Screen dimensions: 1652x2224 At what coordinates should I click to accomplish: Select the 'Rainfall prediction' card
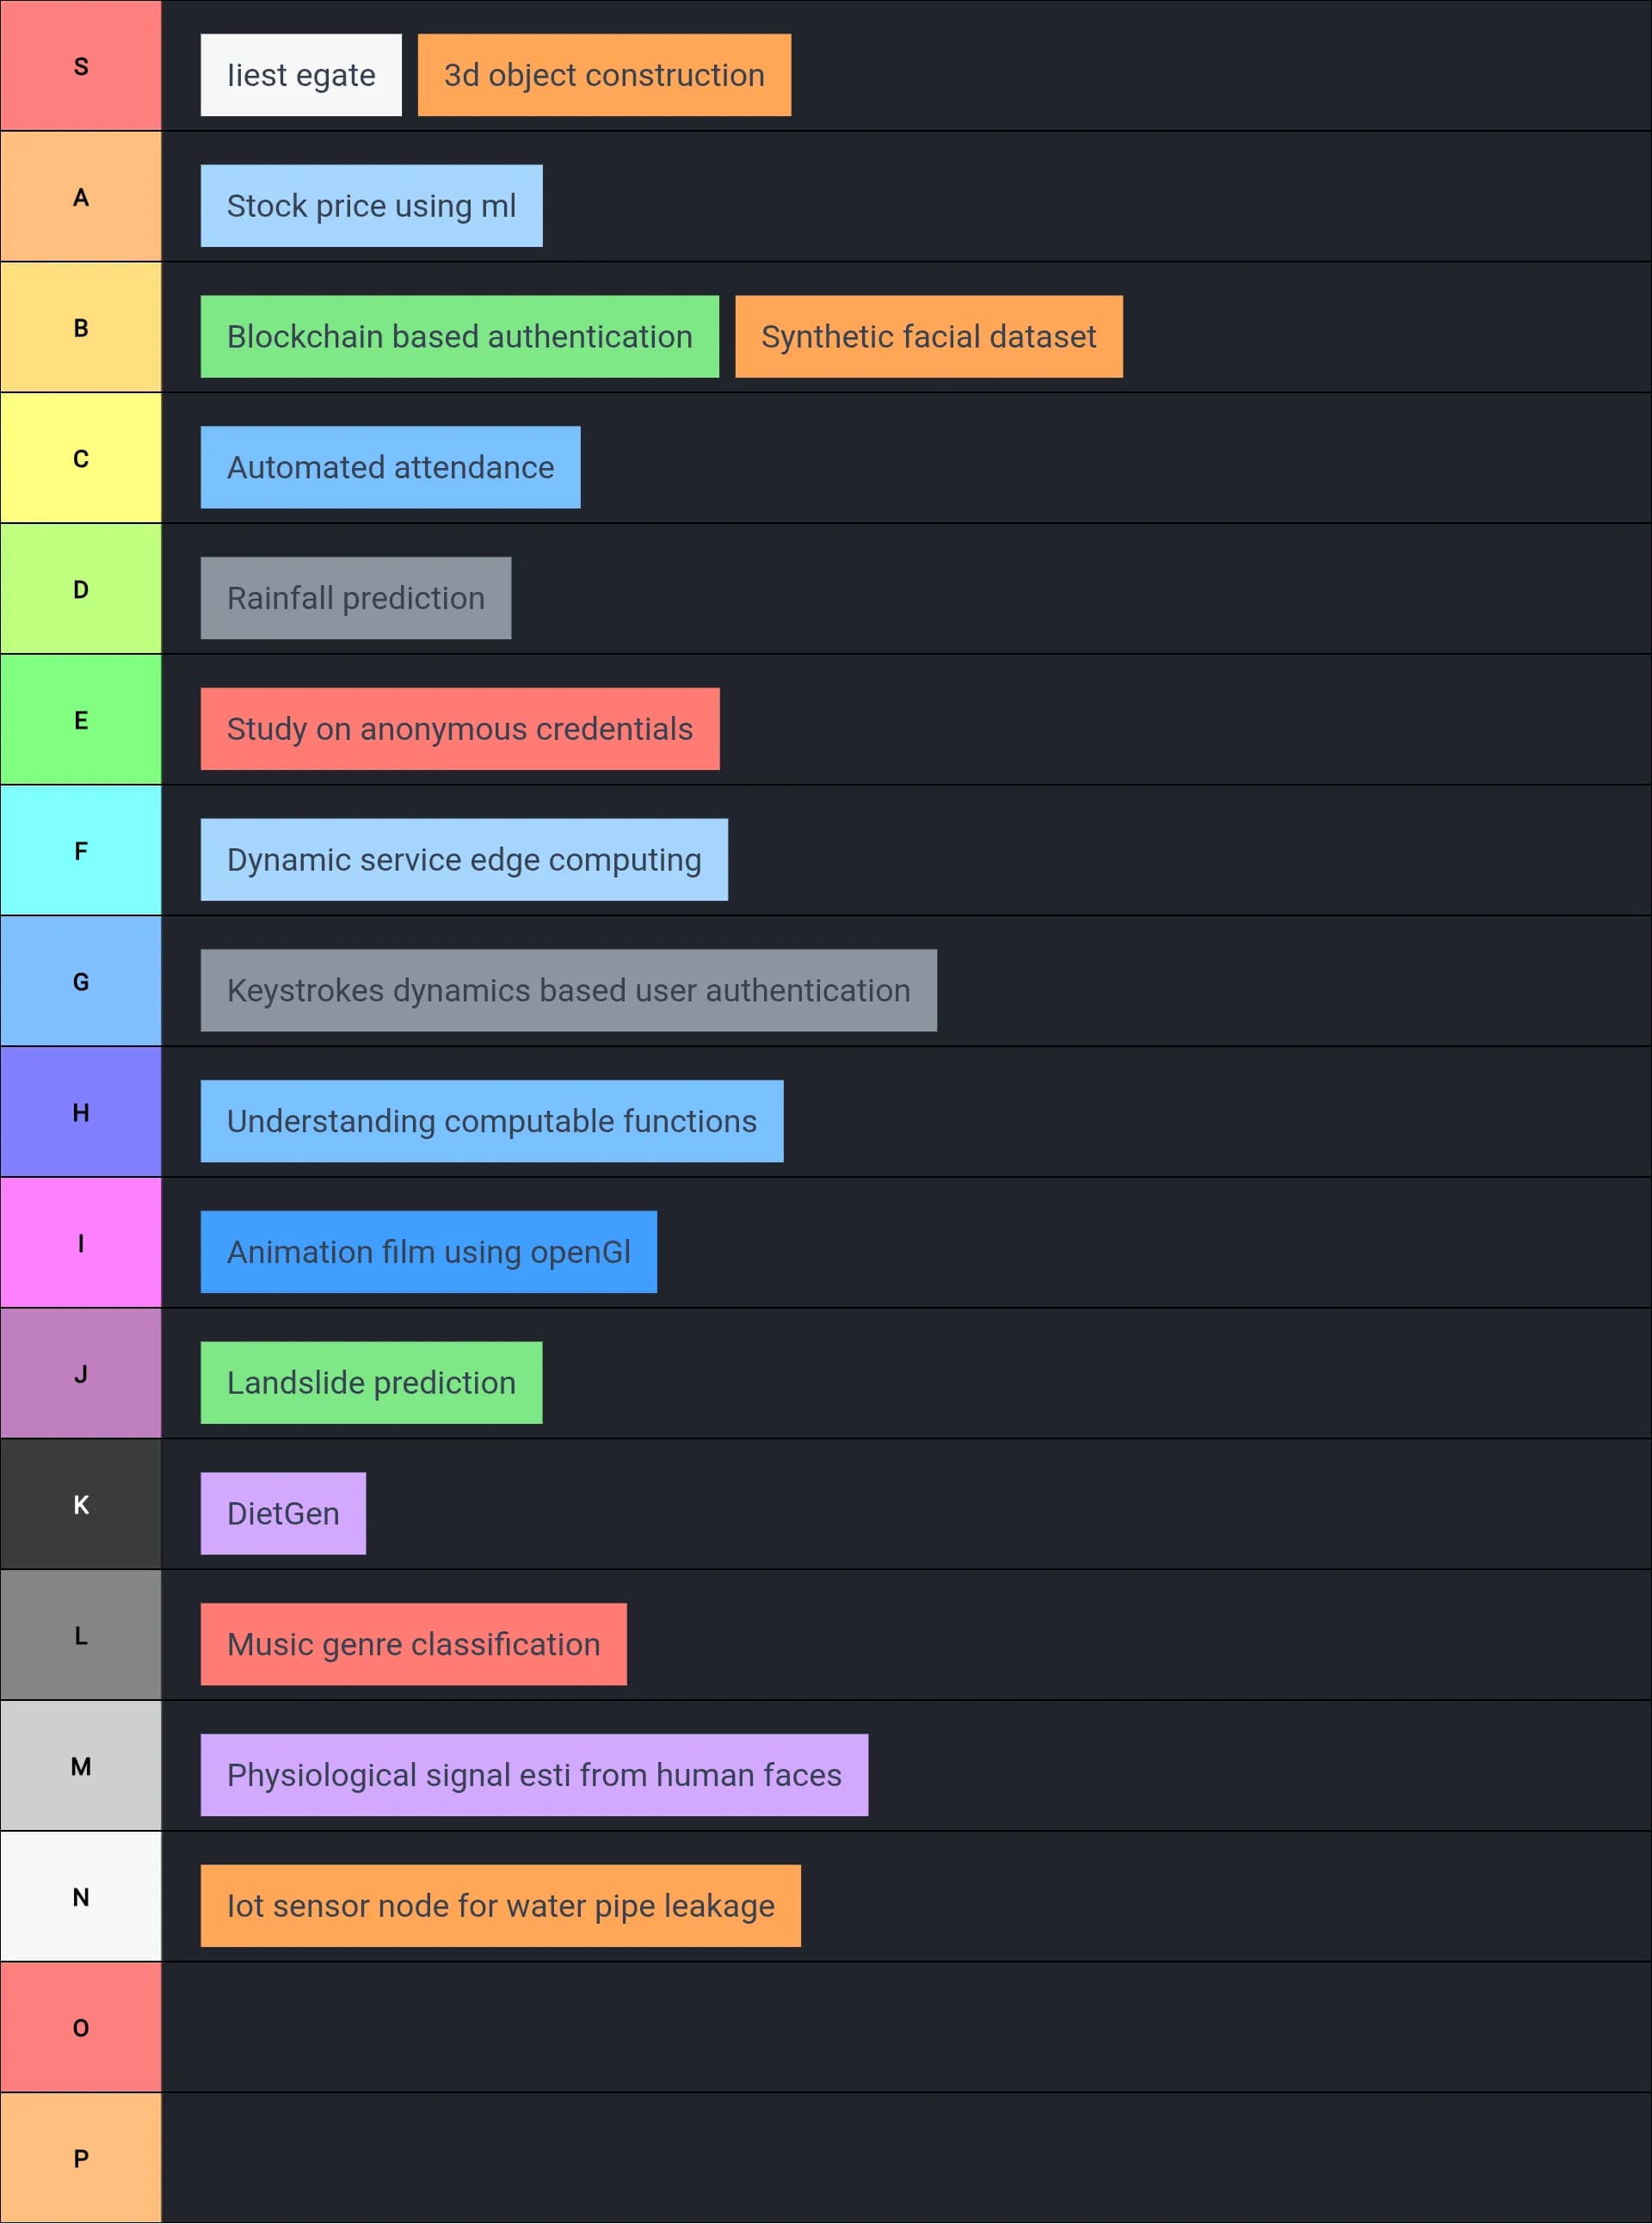tap(355, 598)
